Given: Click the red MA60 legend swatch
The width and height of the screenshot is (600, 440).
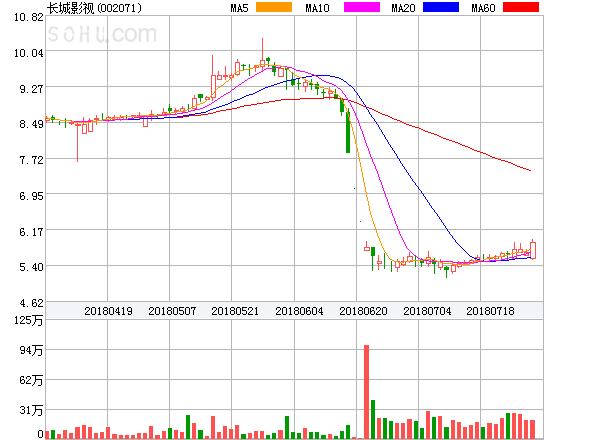Looking at the screenshot, I should pos(521,7).
